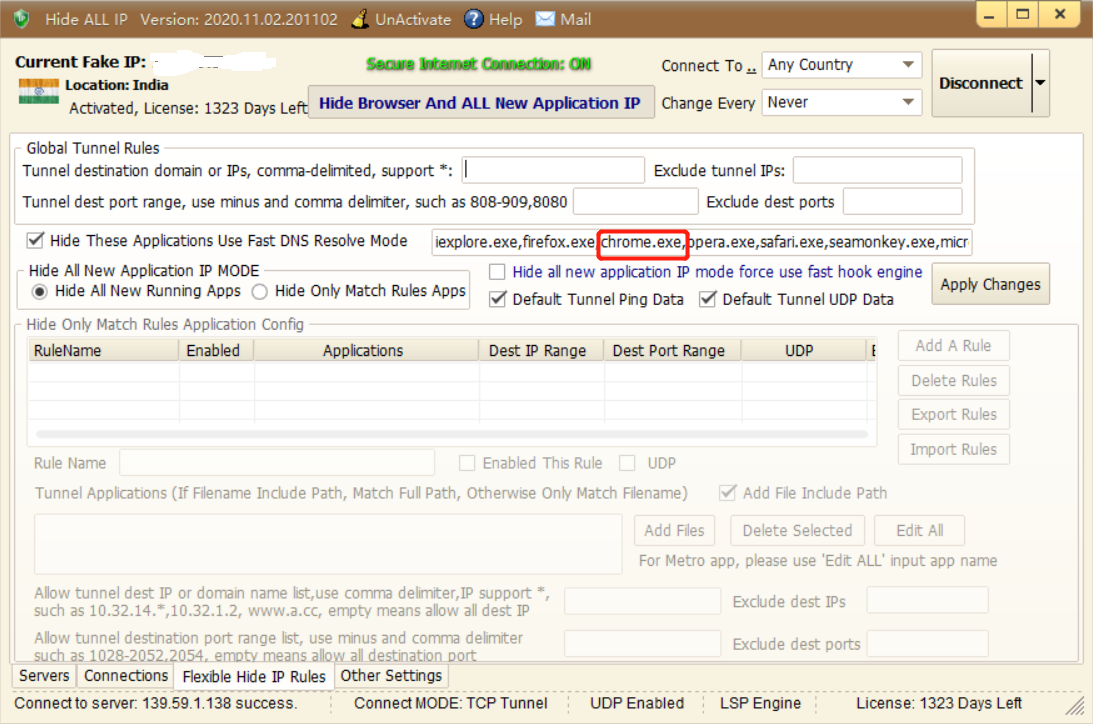Focus the Exclude tunnel IPs field

[x=878, y=170]
